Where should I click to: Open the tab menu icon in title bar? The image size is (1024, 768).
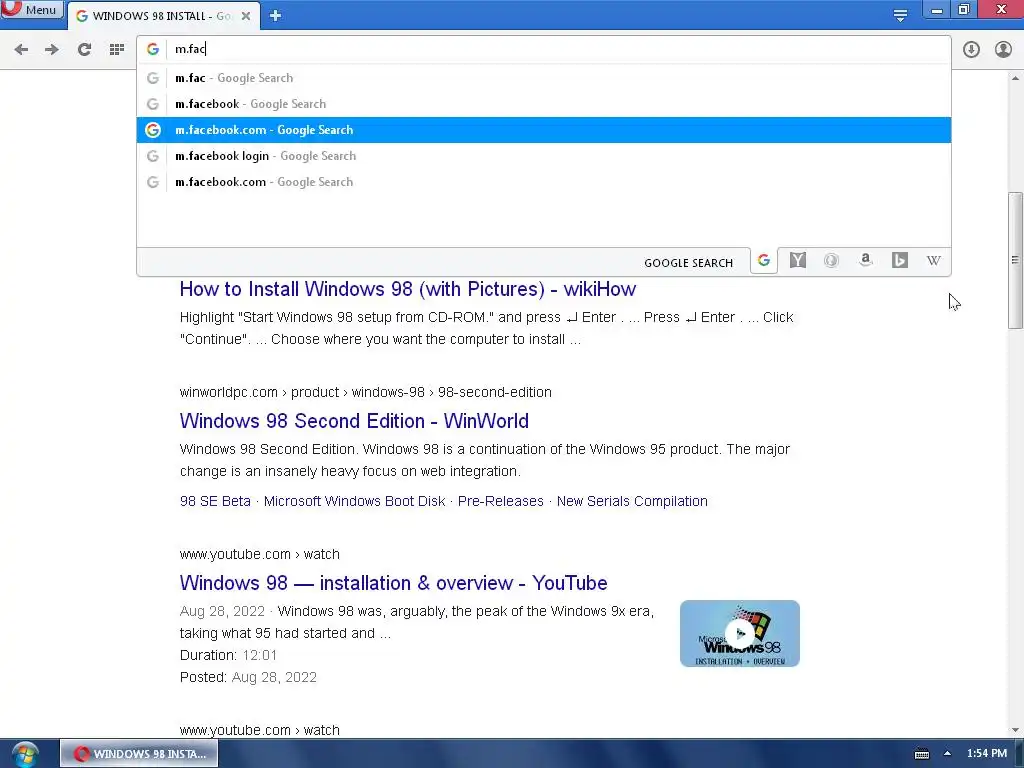click(x=901, y=15)
